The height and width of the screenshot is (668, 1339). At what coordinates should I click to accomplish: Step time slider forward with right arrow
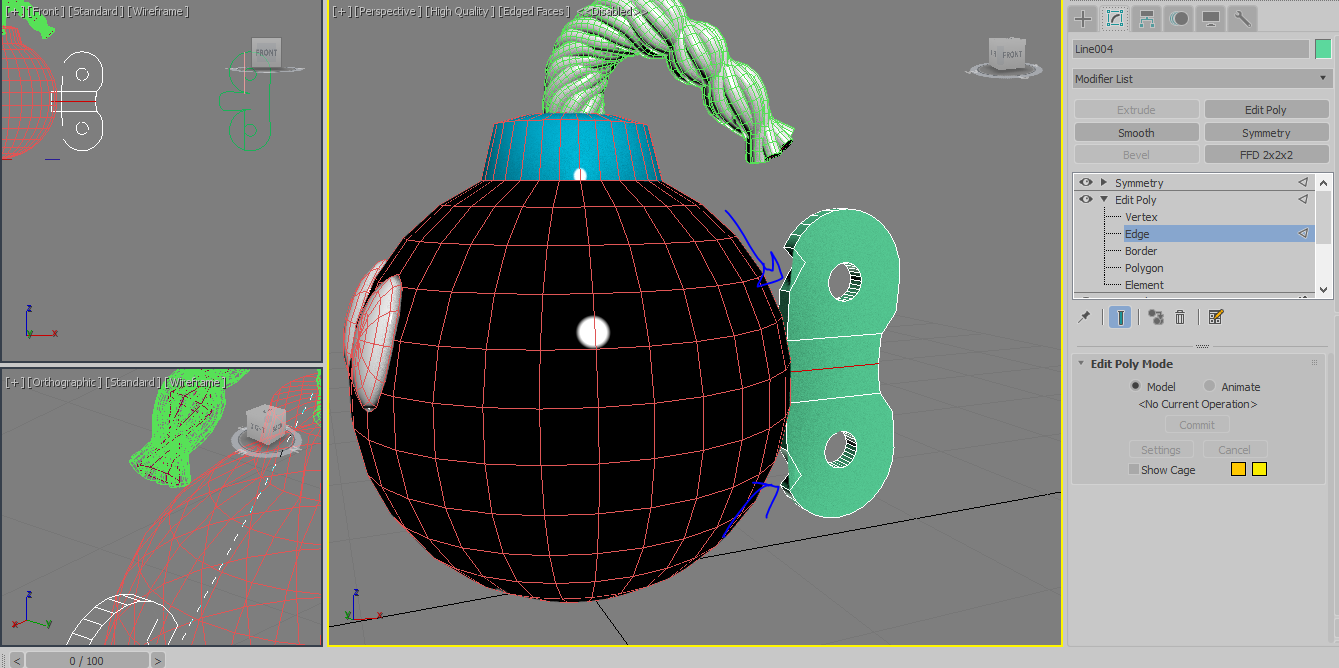(x=157, y=661)
